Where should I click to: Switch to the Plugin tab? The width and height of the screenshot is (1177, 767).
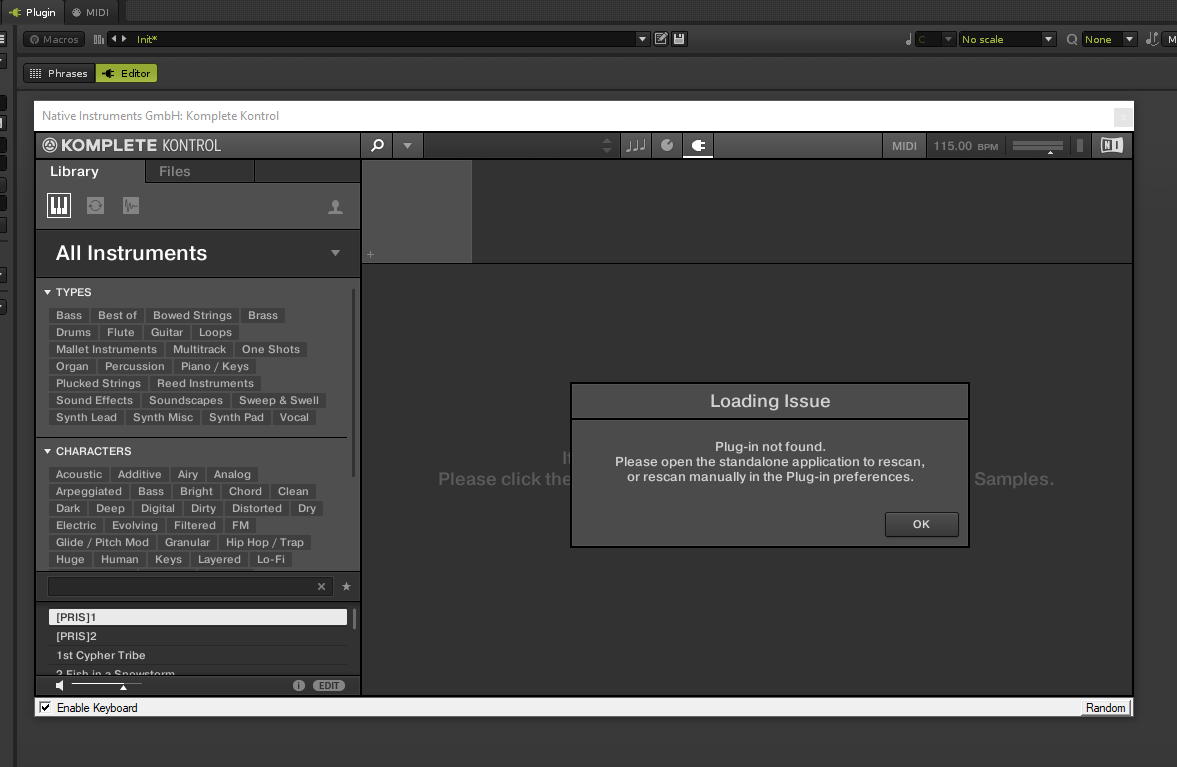point(32,12)
